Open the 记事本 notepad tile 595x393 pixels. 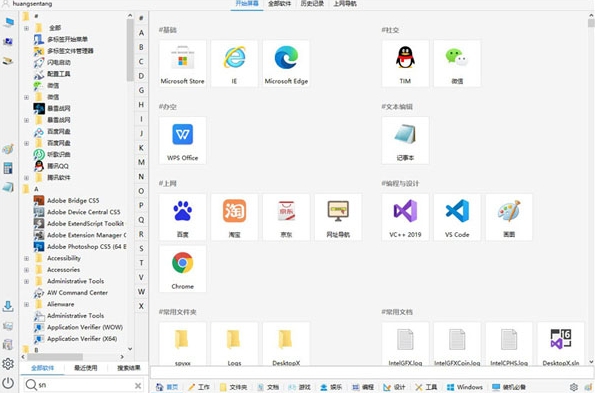[405, 140]
